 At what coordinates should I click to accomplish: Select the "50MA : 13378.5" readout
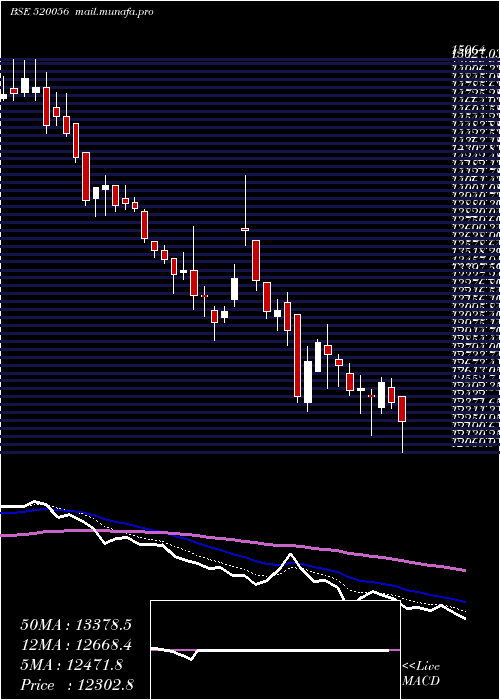coord(76,625)
